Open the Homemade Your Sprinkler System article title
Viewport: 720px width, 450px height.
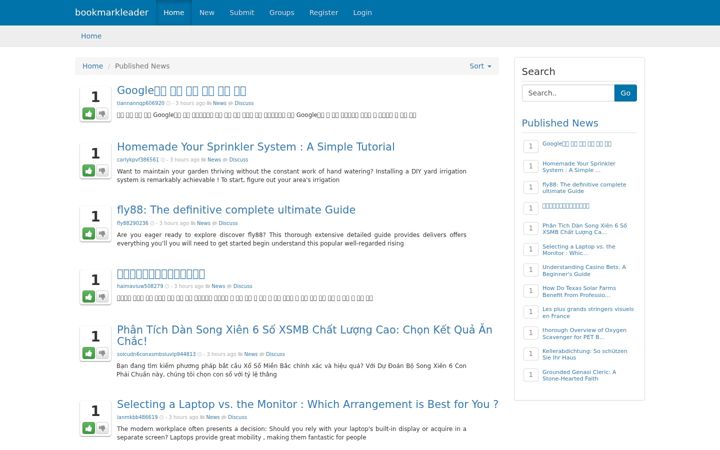coord(256,147)
